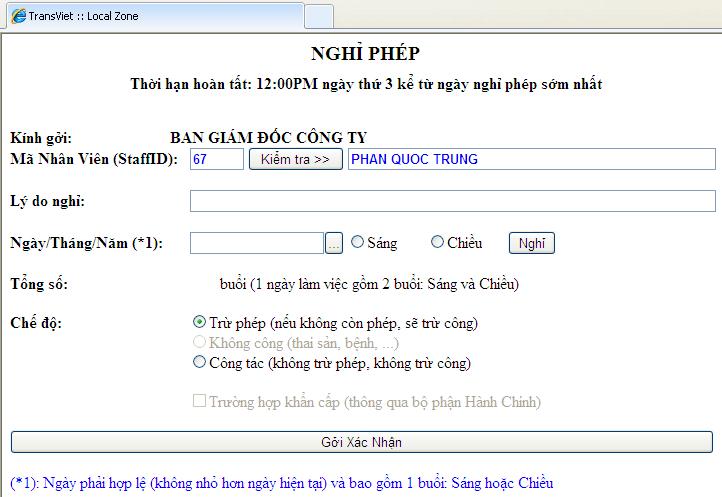722x497 pixels.
Task: Open the date picker ellipsis button
Action: coord(334,243)
